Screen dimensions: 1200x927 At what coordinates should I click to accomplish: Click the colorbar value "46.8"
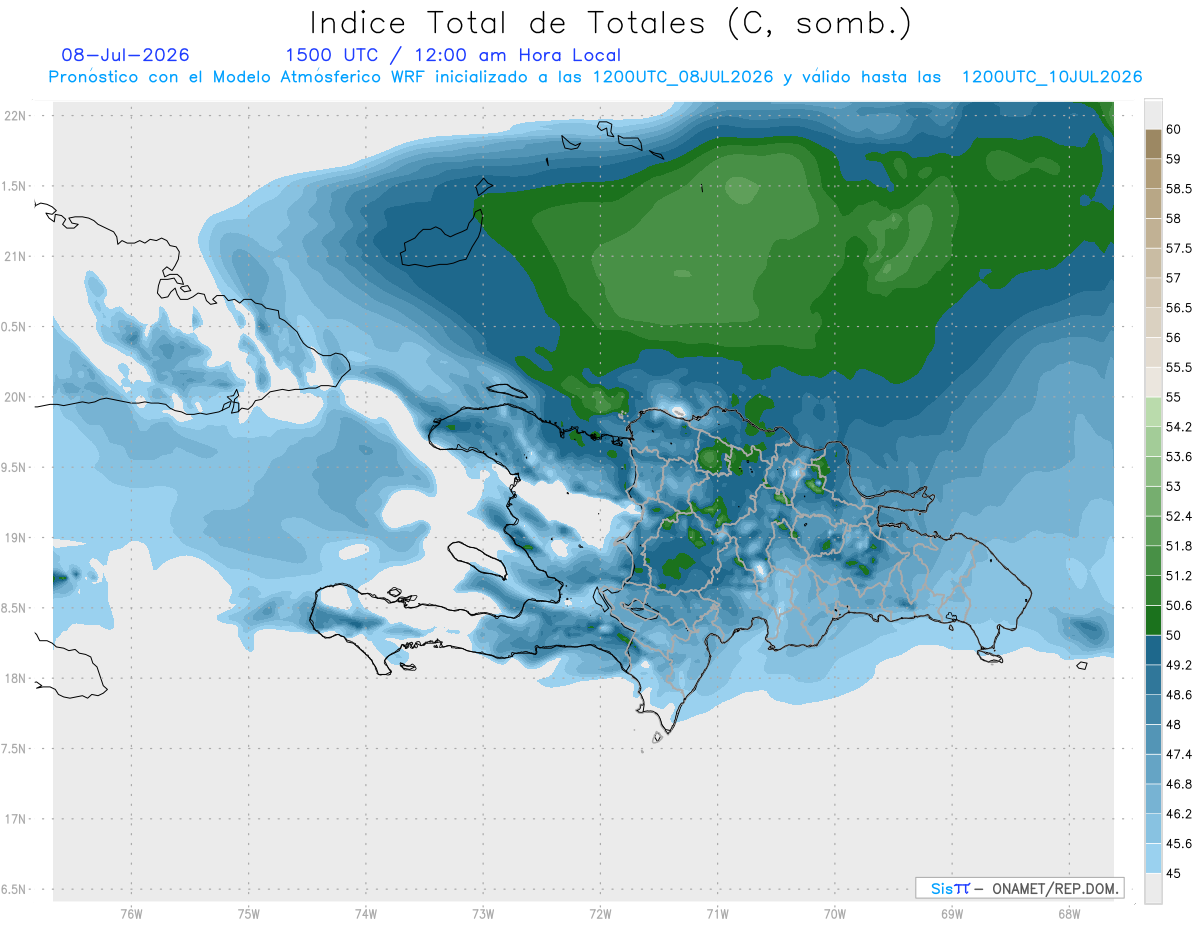pos(1180,785)
